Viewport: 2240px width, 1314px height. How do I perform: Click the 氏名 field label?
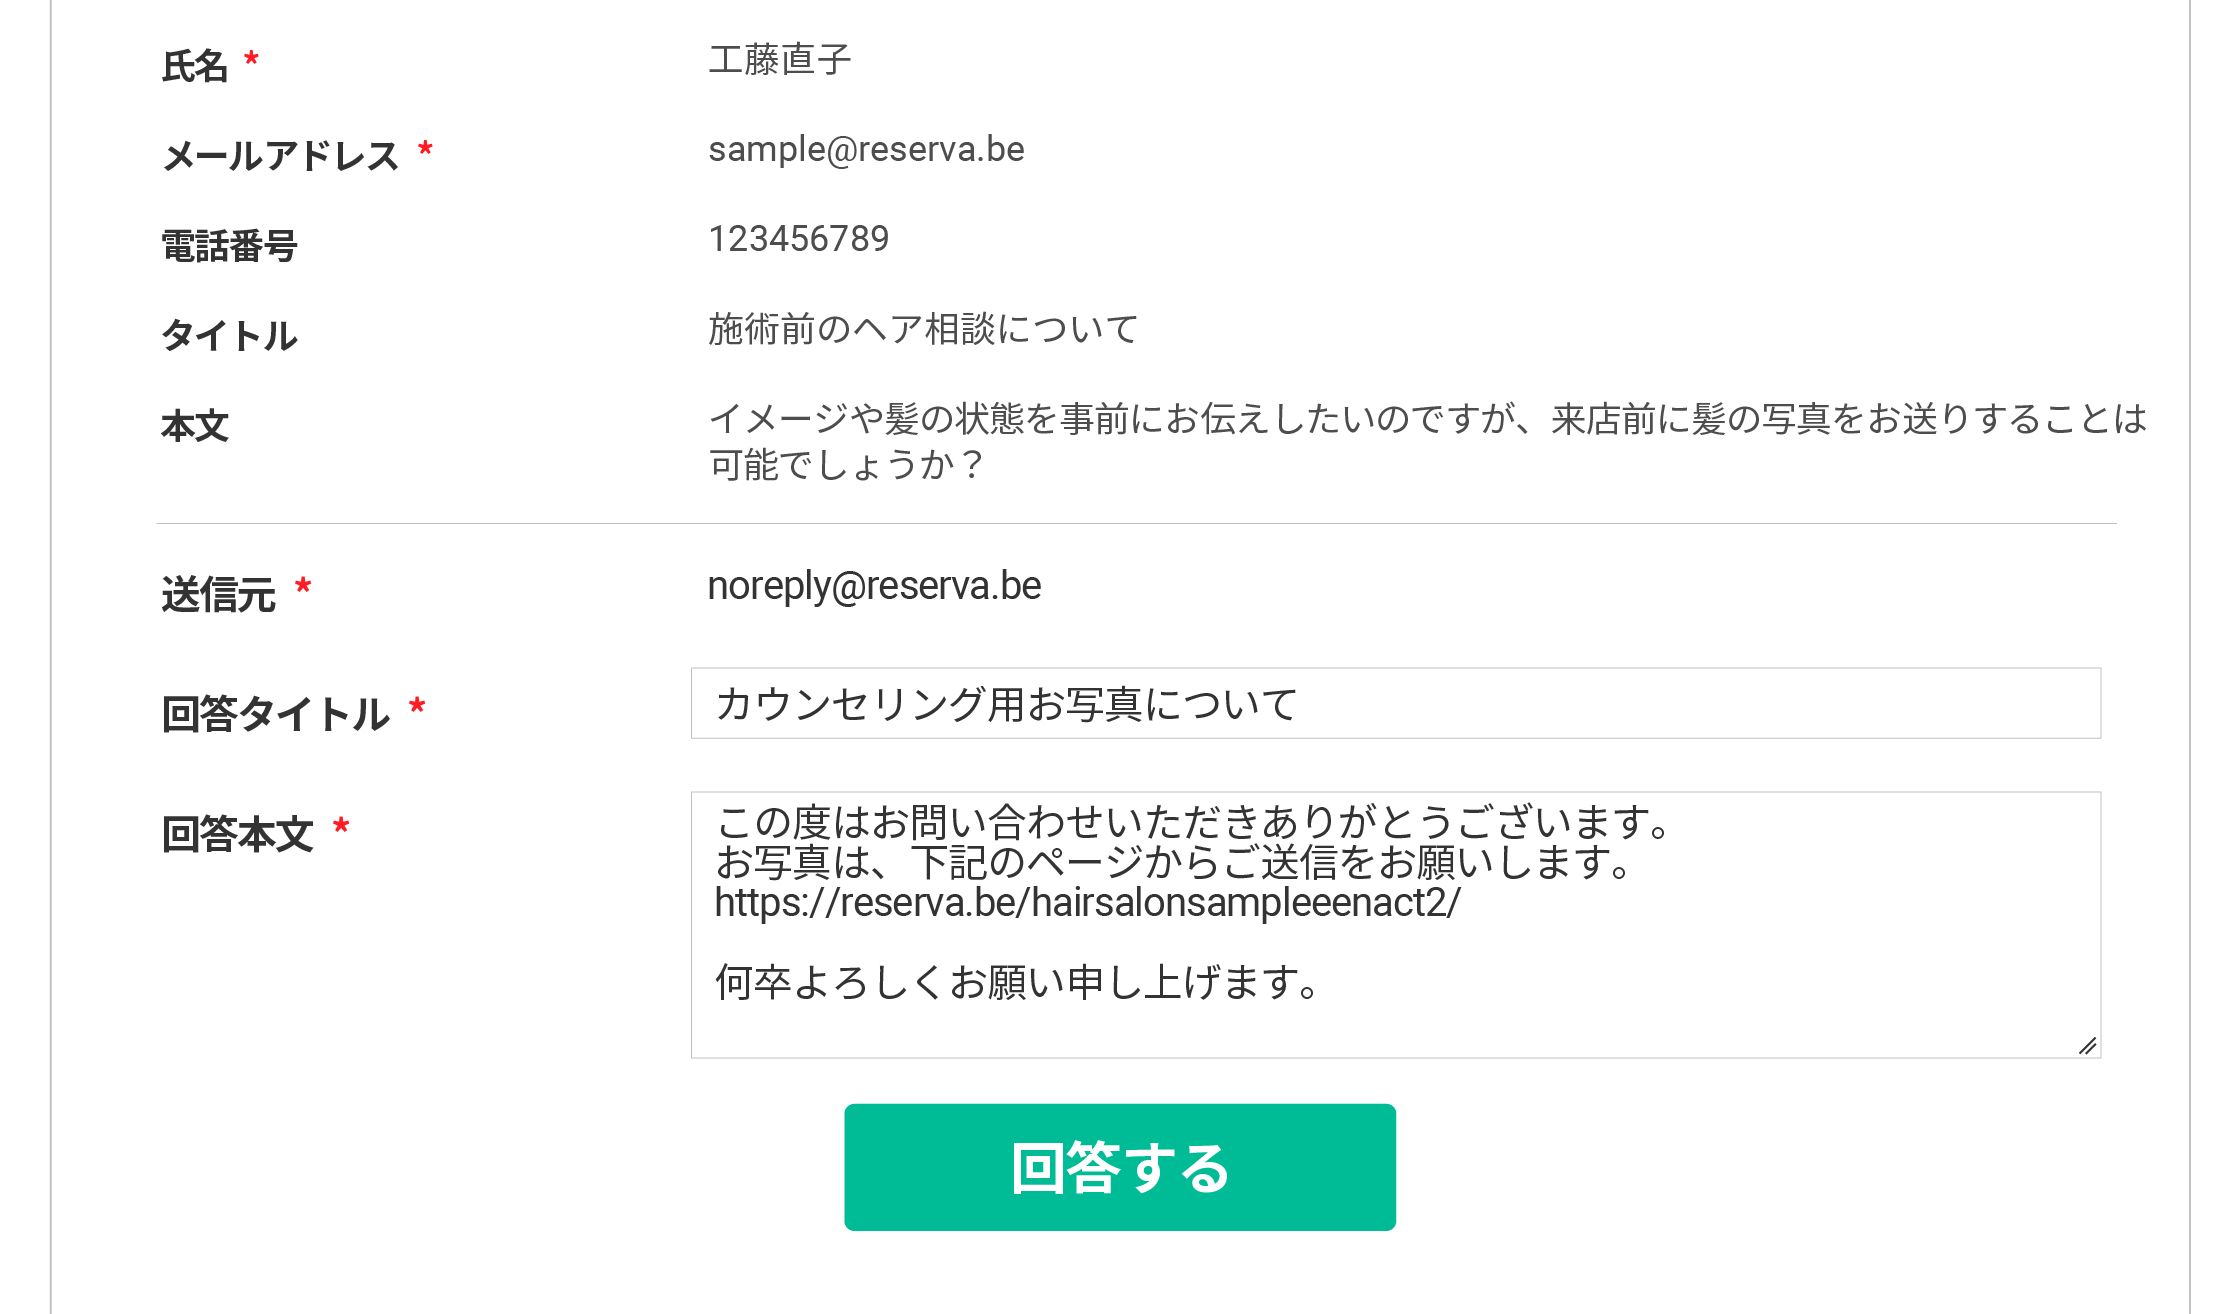[195, 67]
